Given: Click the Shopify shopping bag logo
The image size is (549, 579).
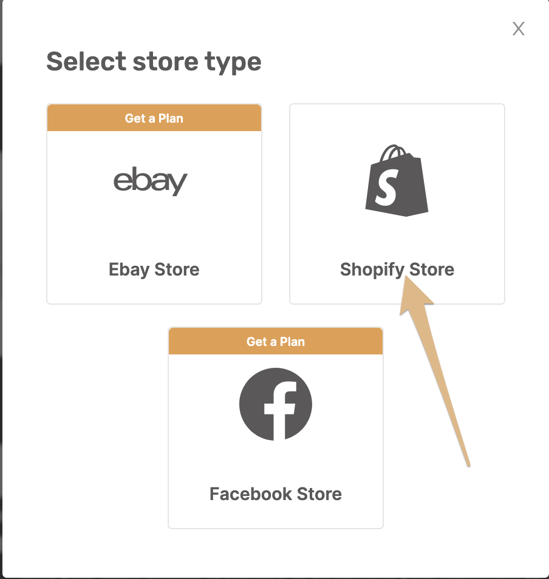Looking at the screenshot, I should pyautogui.click(x=397, y=180).
